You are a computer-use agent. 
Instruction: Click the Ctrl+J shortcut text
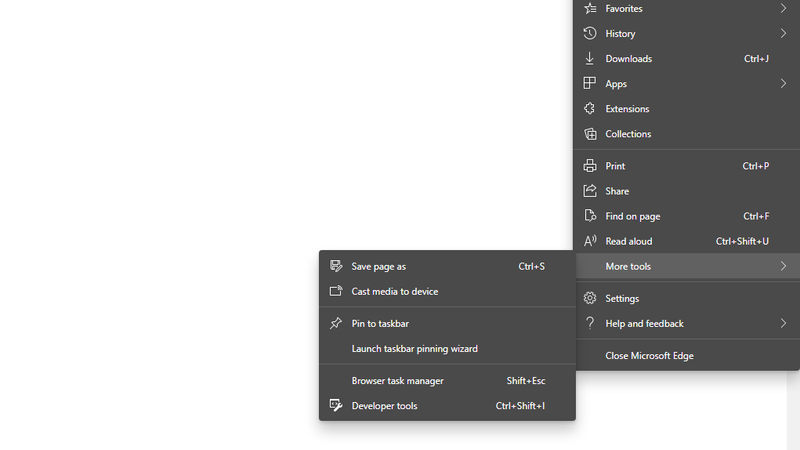point(756,58)
